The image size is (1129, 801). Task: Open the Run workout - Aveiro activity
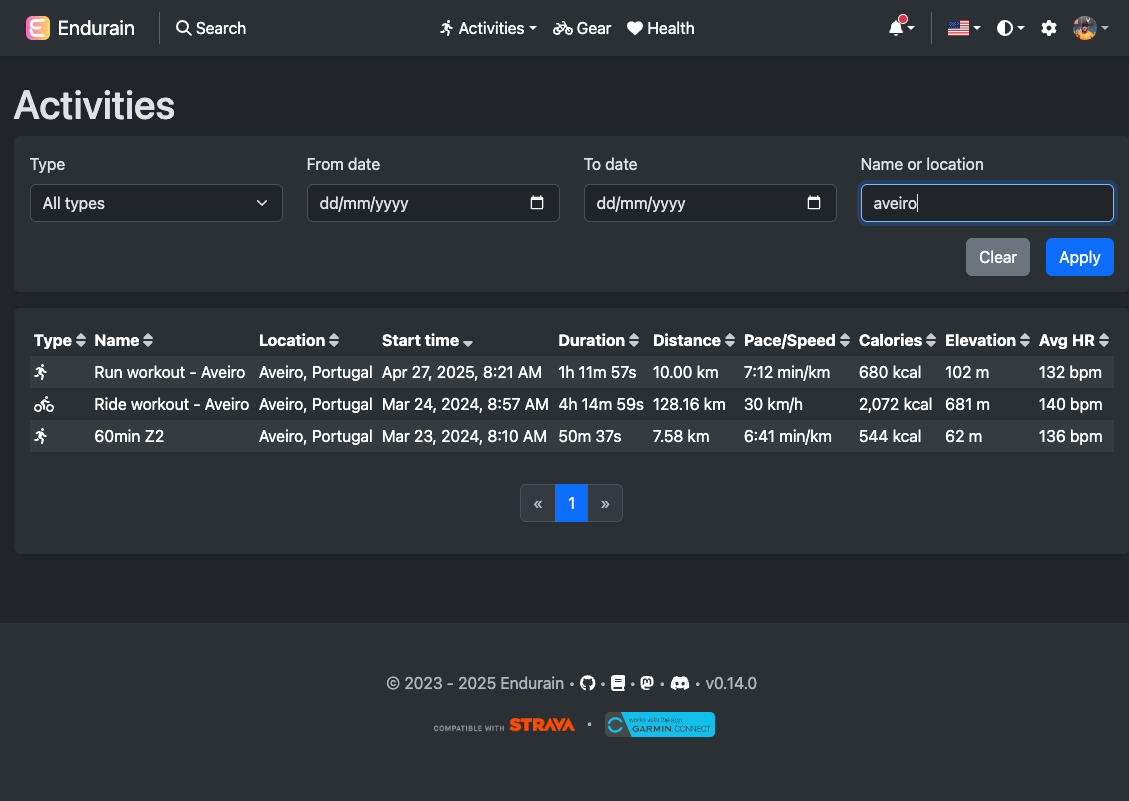click(169, 372)
